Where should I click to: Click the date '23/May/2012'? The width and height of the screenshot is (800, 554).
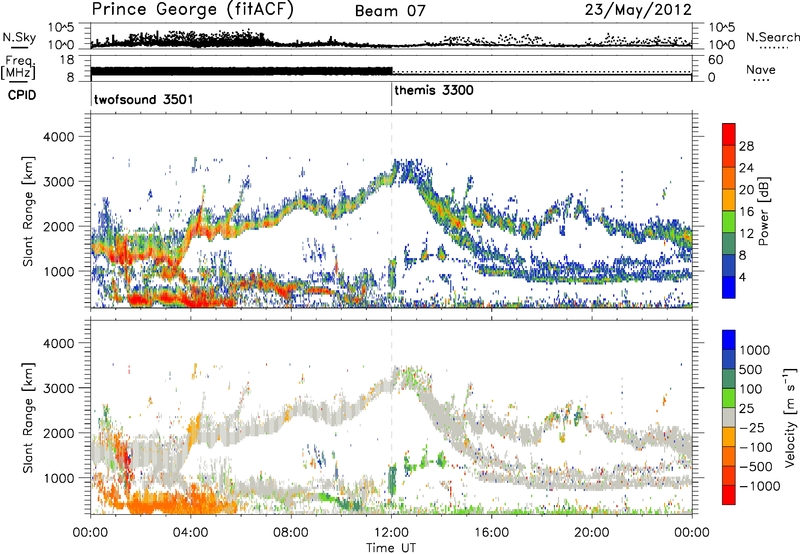(x=638, y=10)
